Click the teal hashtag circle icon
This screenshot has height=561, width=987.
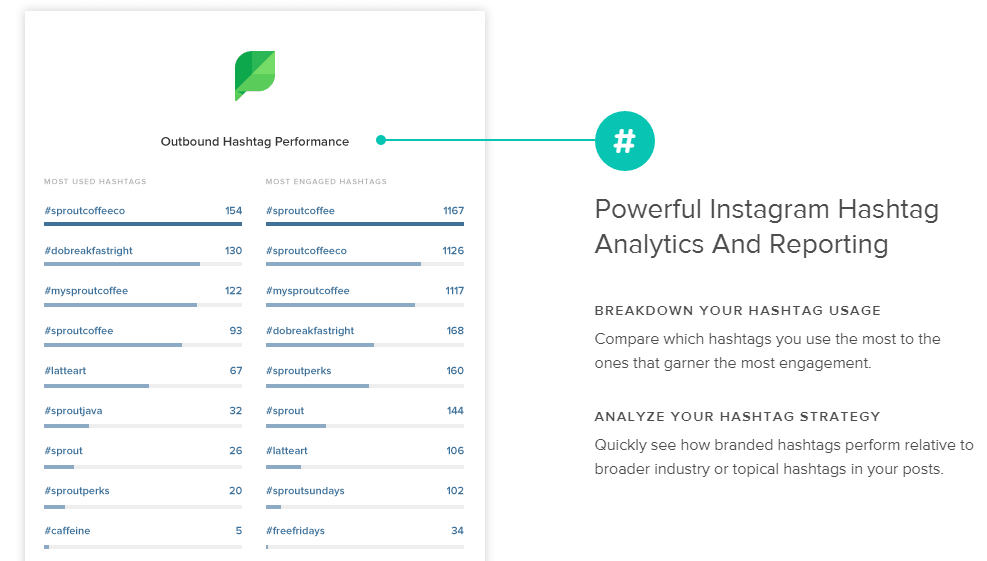pyautogui.click(x=624, y=141)
